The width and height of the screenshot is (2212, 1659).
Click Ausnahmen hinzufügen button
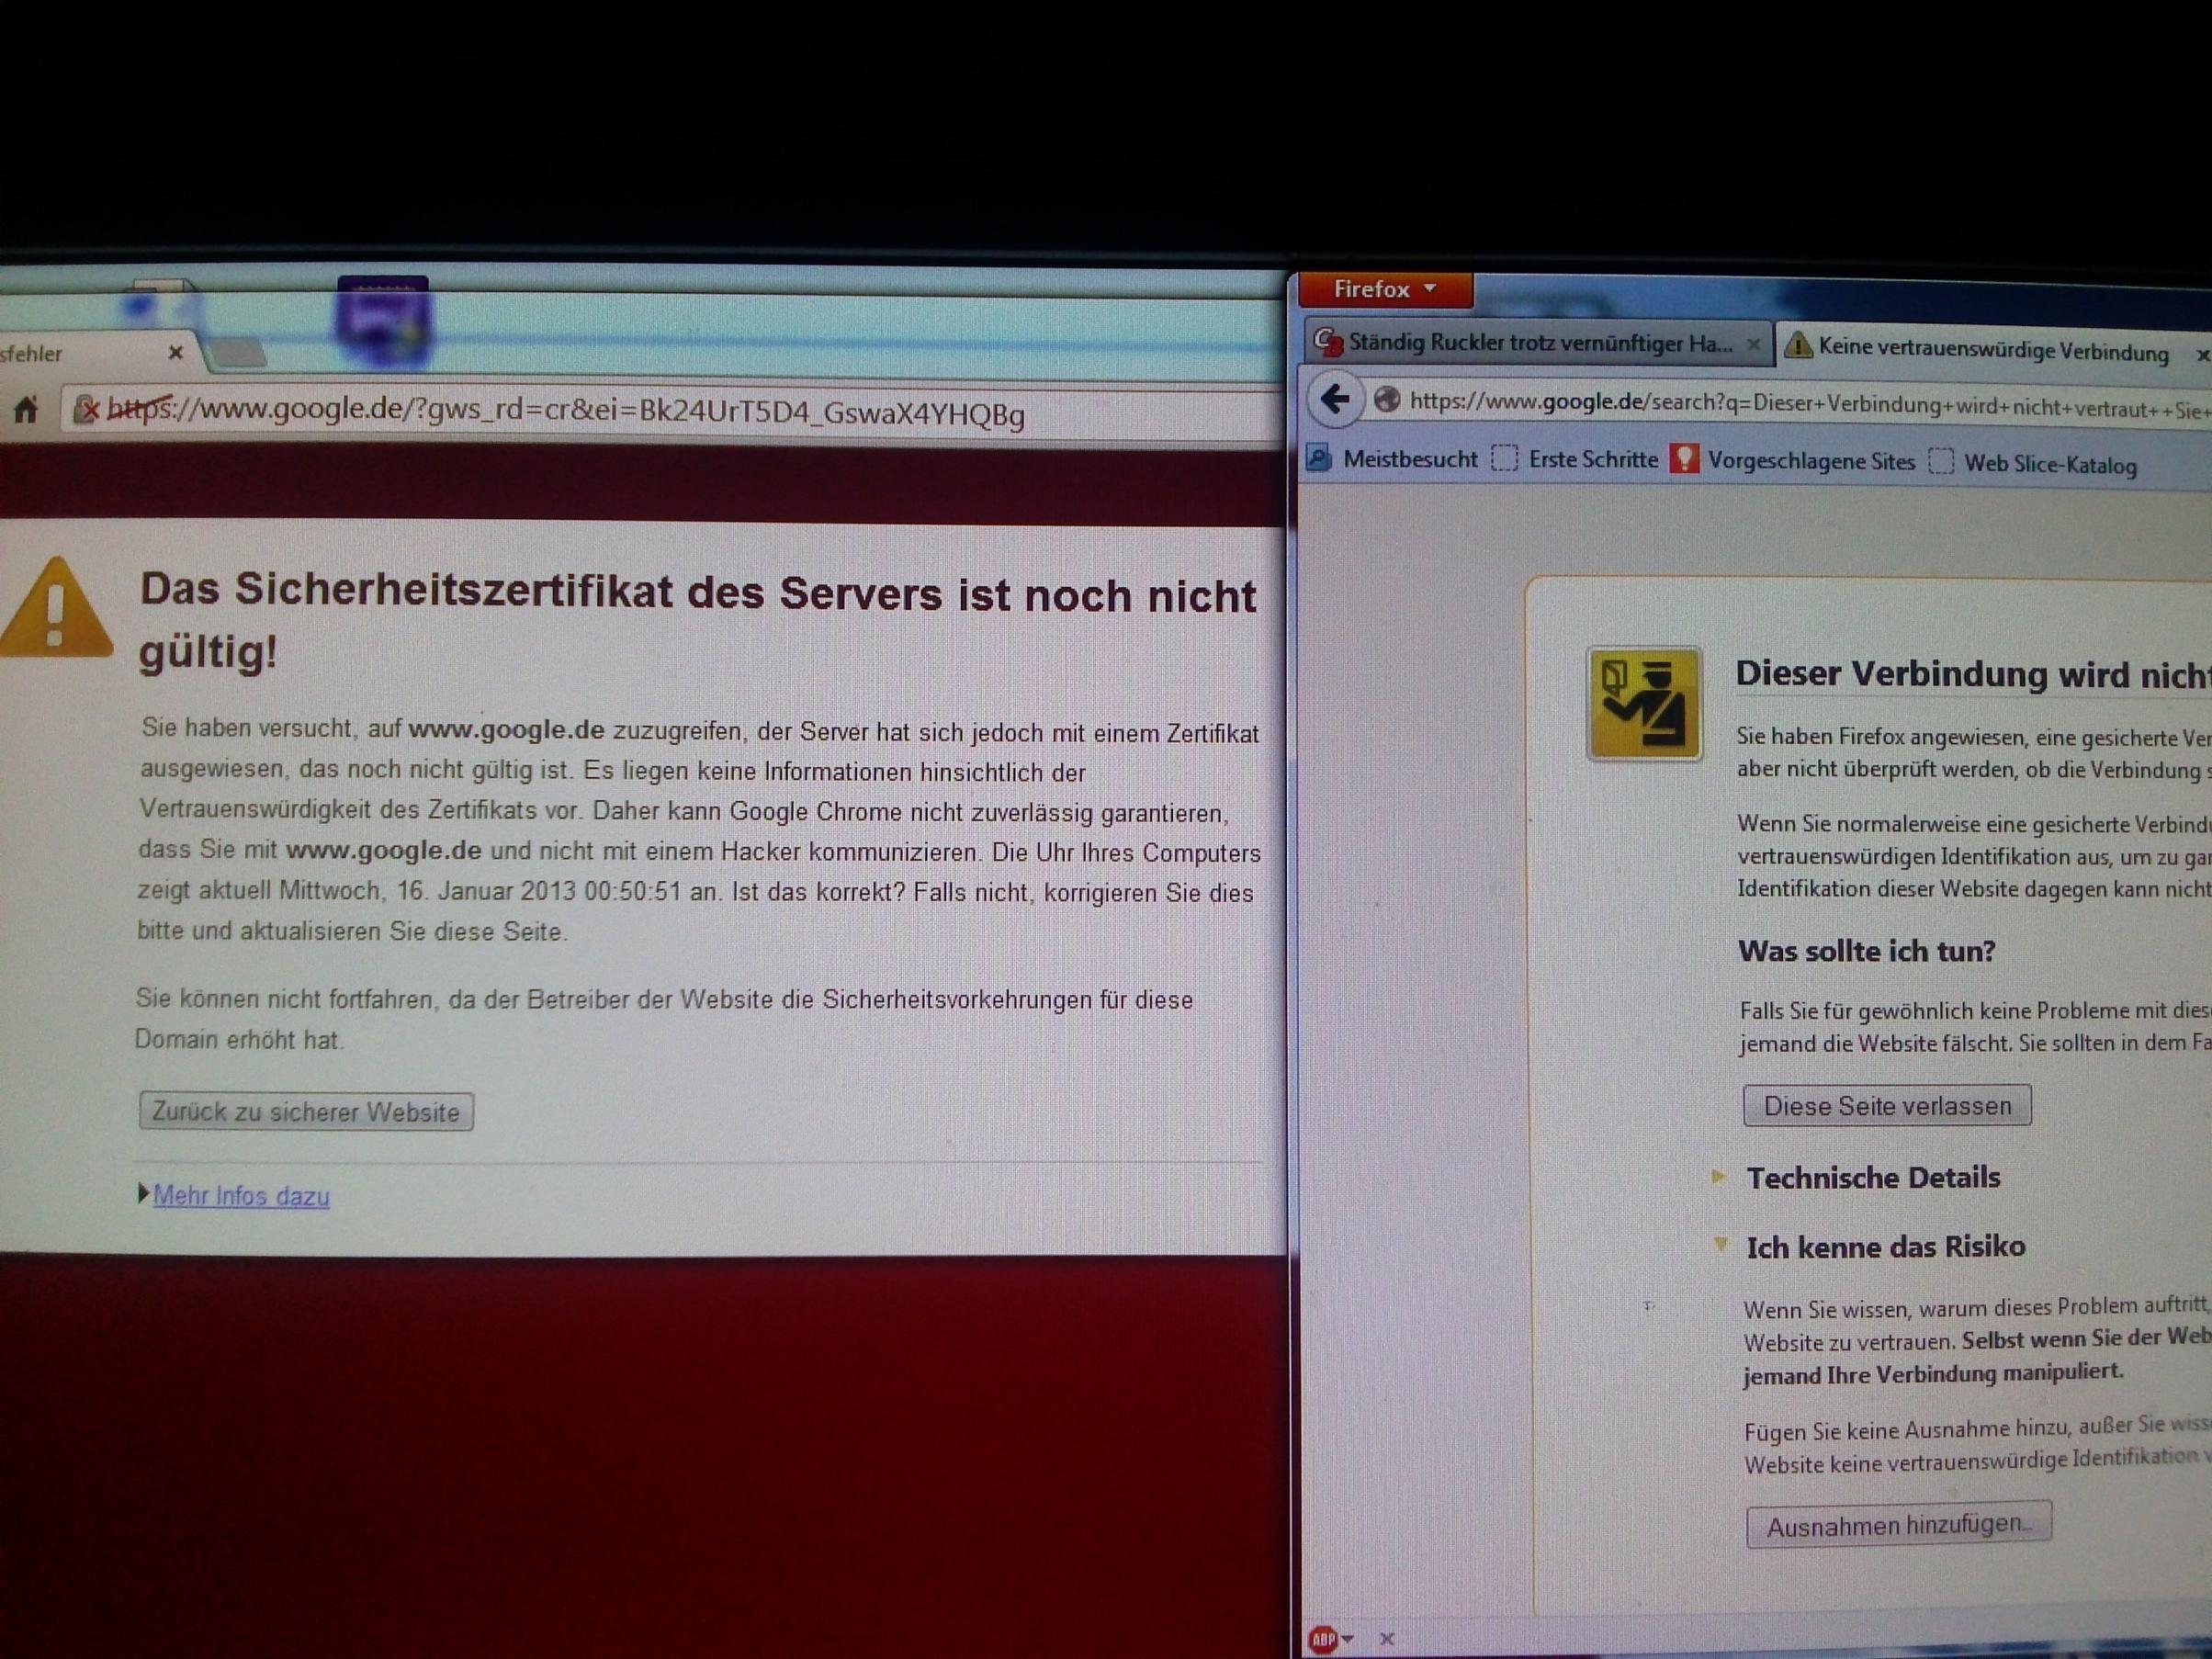(1897, 1525)
